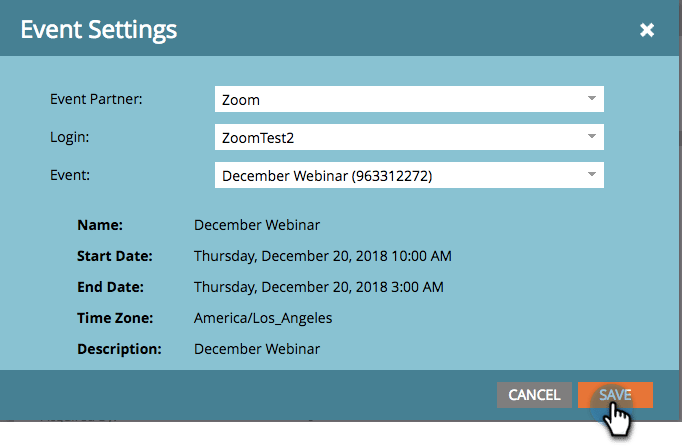Image resolution: width=682 pixels, height=448 pixels.
Task: Click the Event Settings dialog title
Action: tap(99, 30)
